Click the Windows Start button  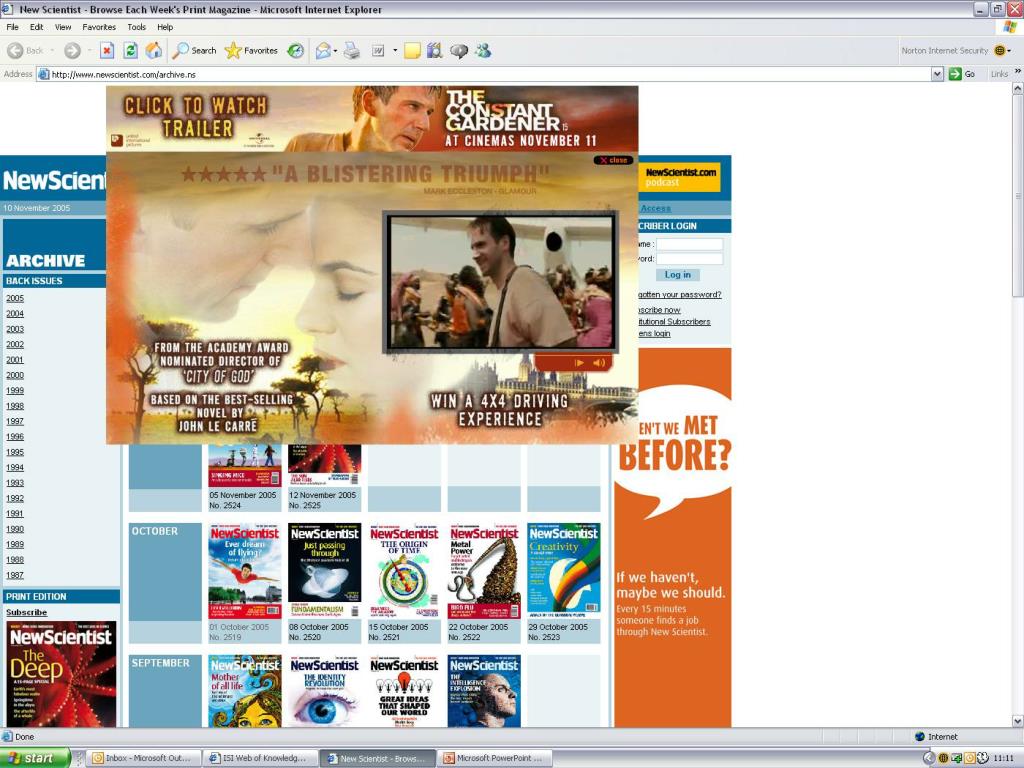tap(35, 758)
